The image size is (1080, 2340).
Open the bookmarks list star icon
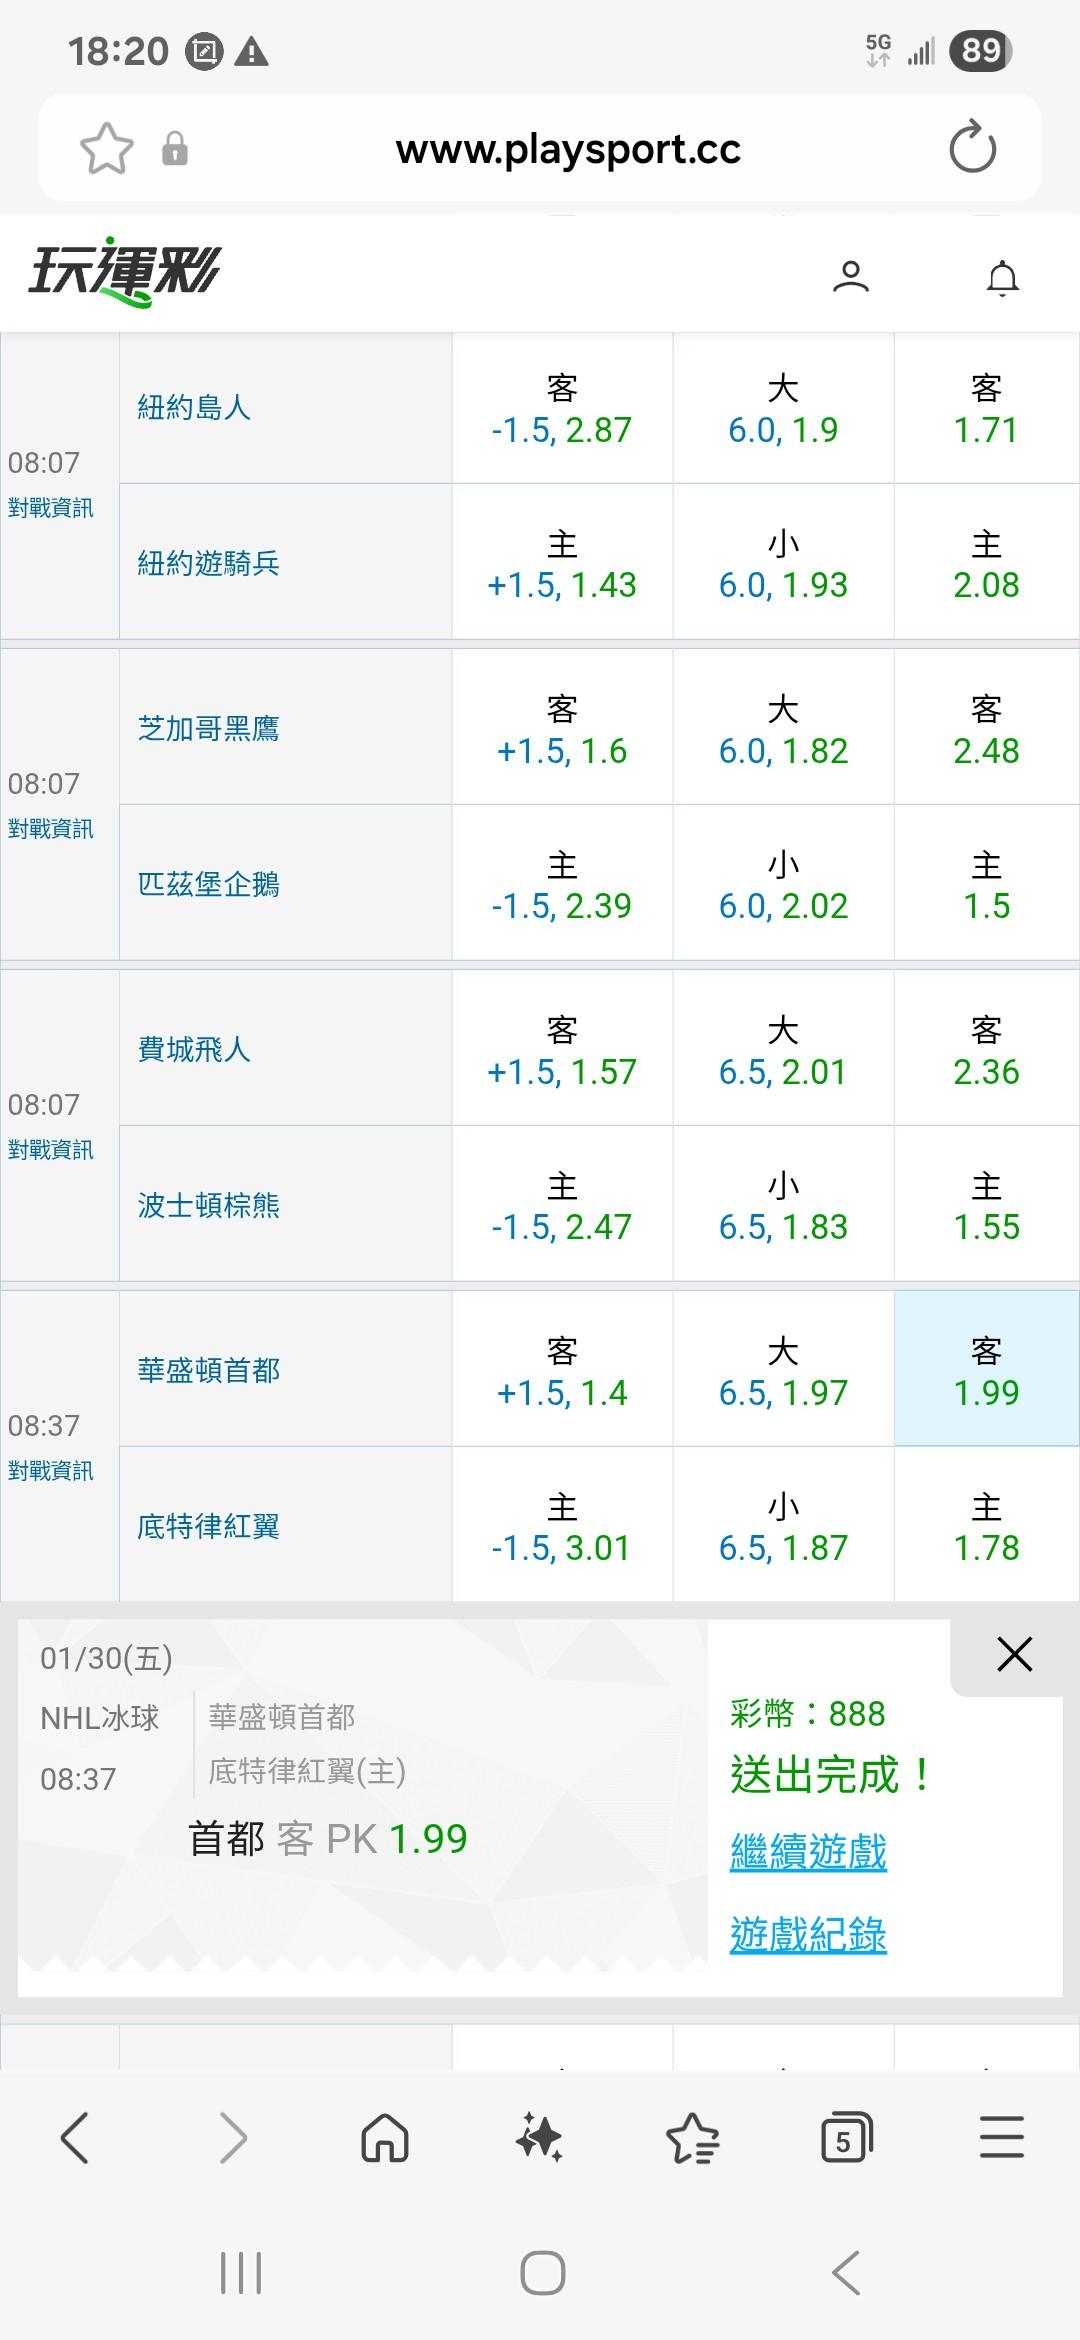[x=692, y=2139]
